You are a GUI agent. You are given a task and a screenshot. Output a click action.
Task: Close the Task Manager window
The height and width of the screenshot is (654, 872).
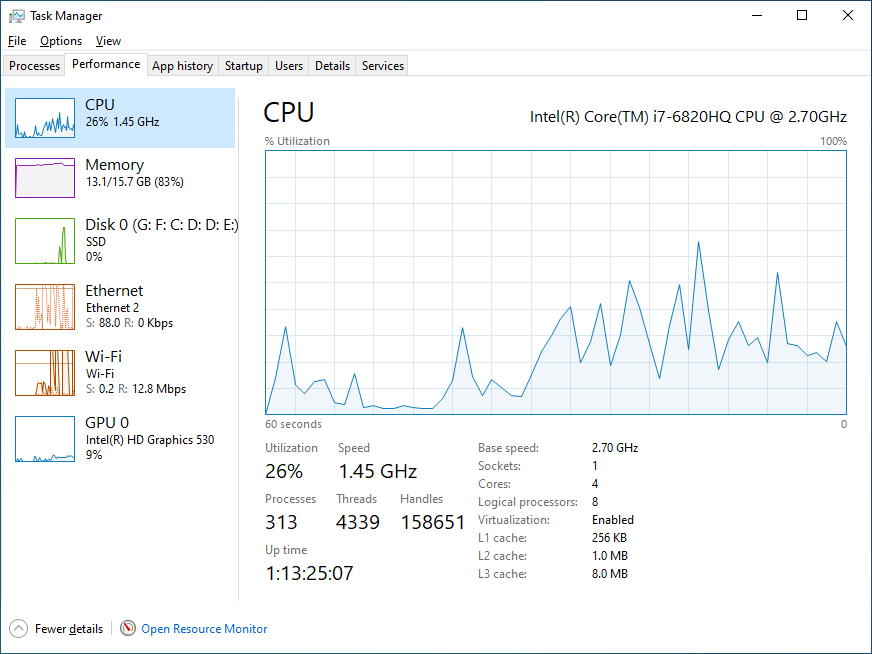[x=848, y=16]
